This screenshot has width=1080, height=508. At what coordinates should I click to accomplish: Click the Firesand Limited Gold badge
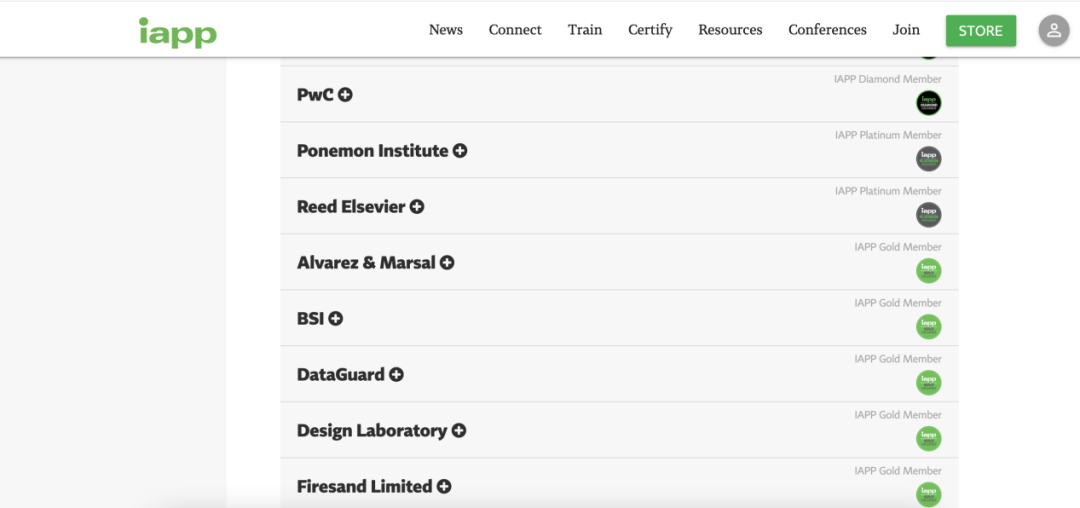928,494
